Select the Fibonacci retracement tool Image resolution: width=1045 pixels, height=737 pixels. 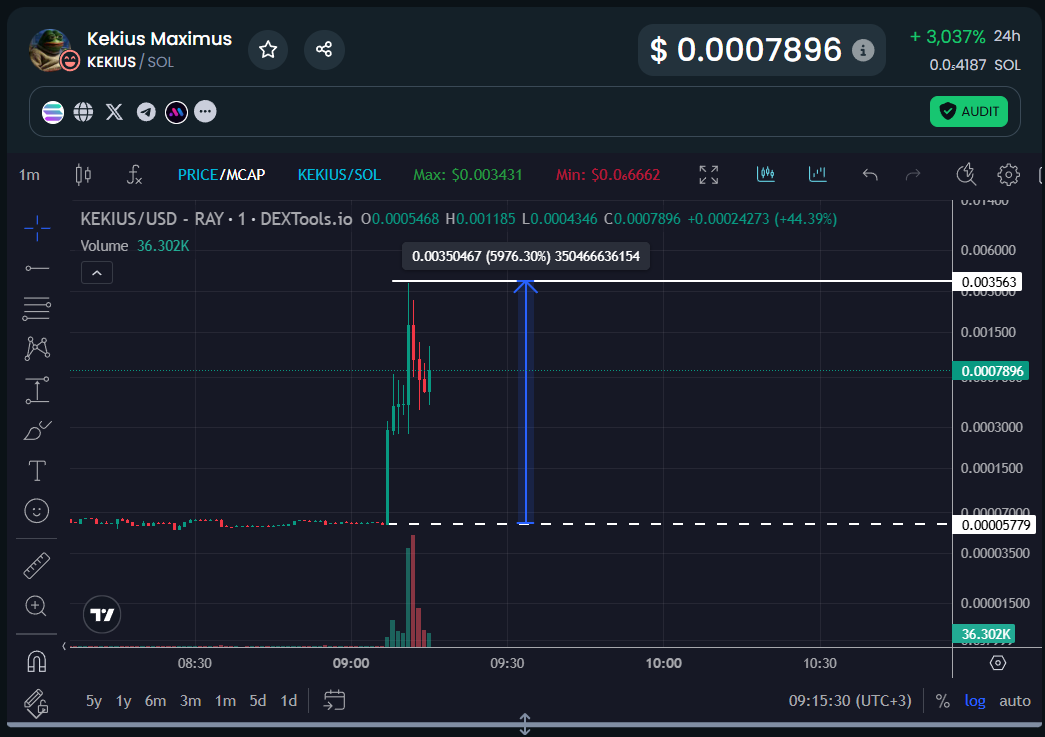37,309
